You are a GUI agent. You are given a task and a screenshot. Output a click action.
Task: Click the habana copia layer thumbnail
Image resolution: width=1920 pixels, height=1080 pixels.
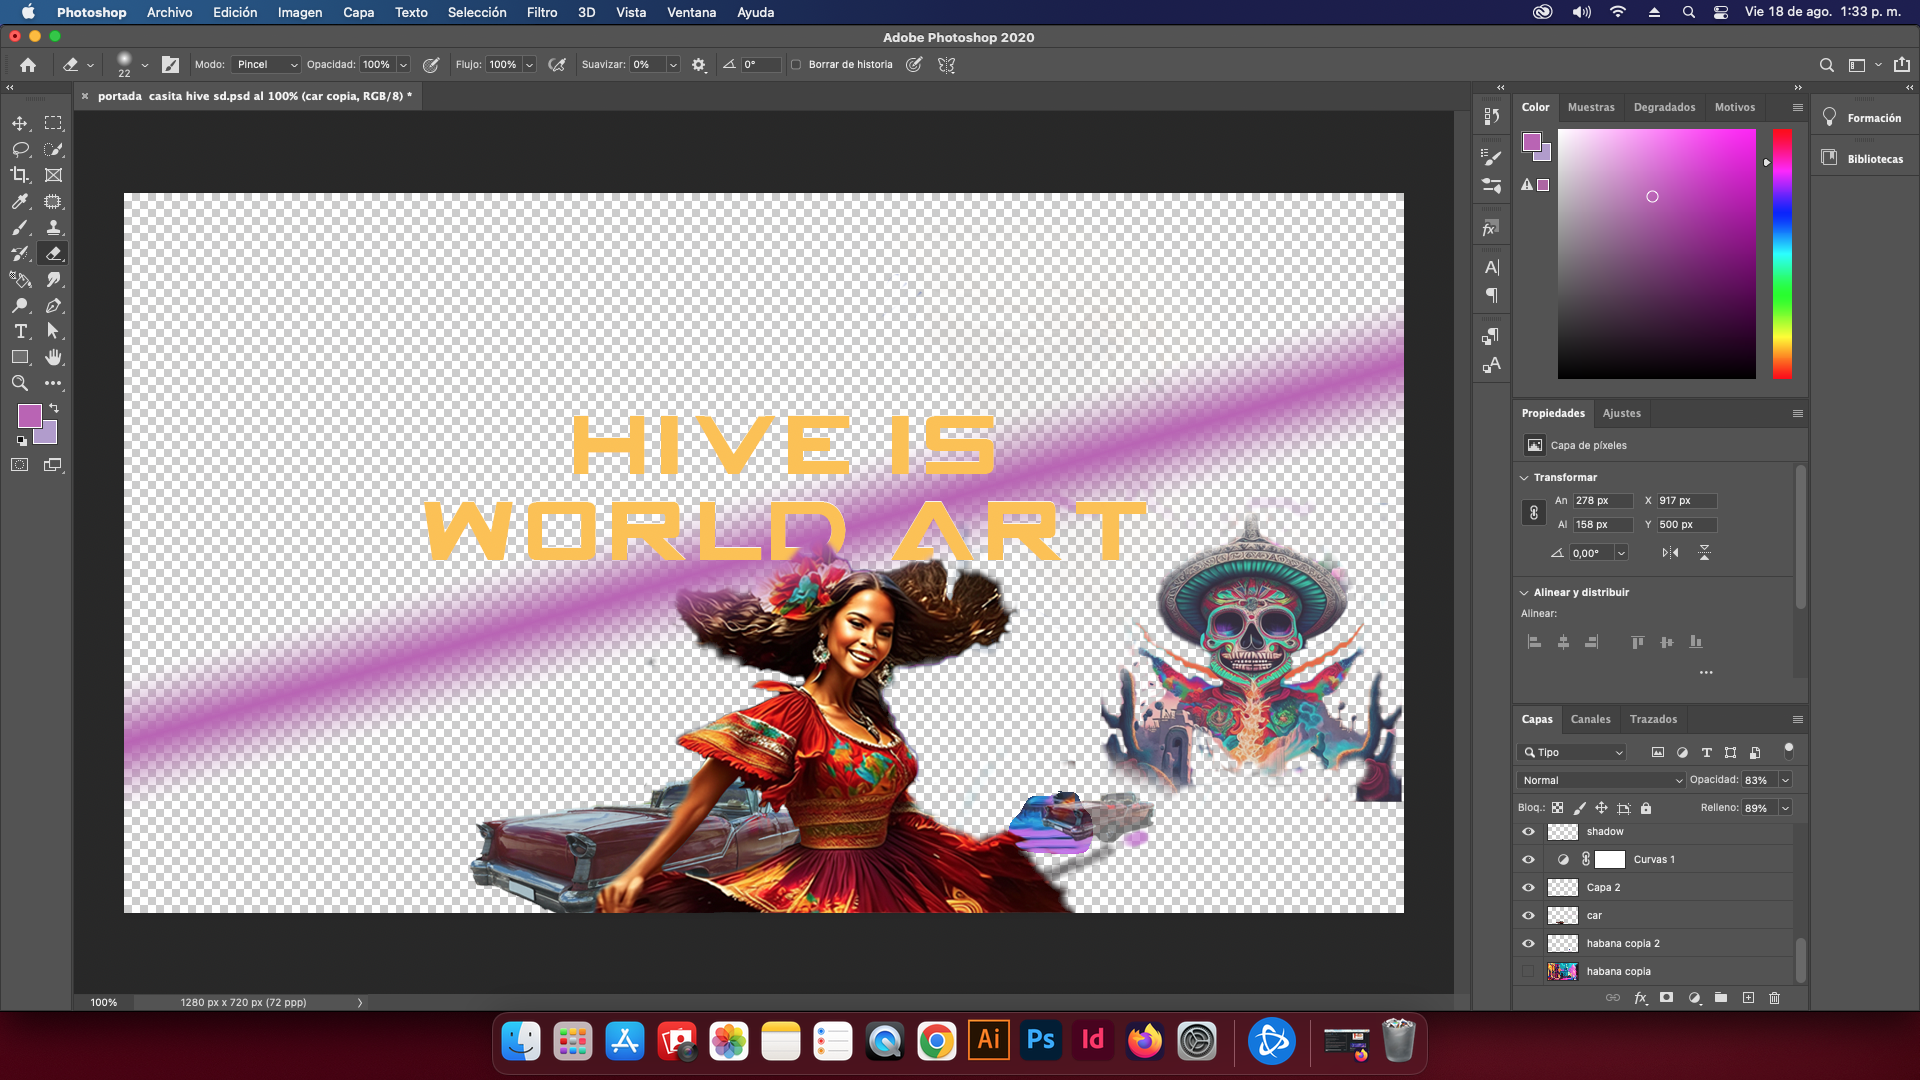coord(1562,972)
